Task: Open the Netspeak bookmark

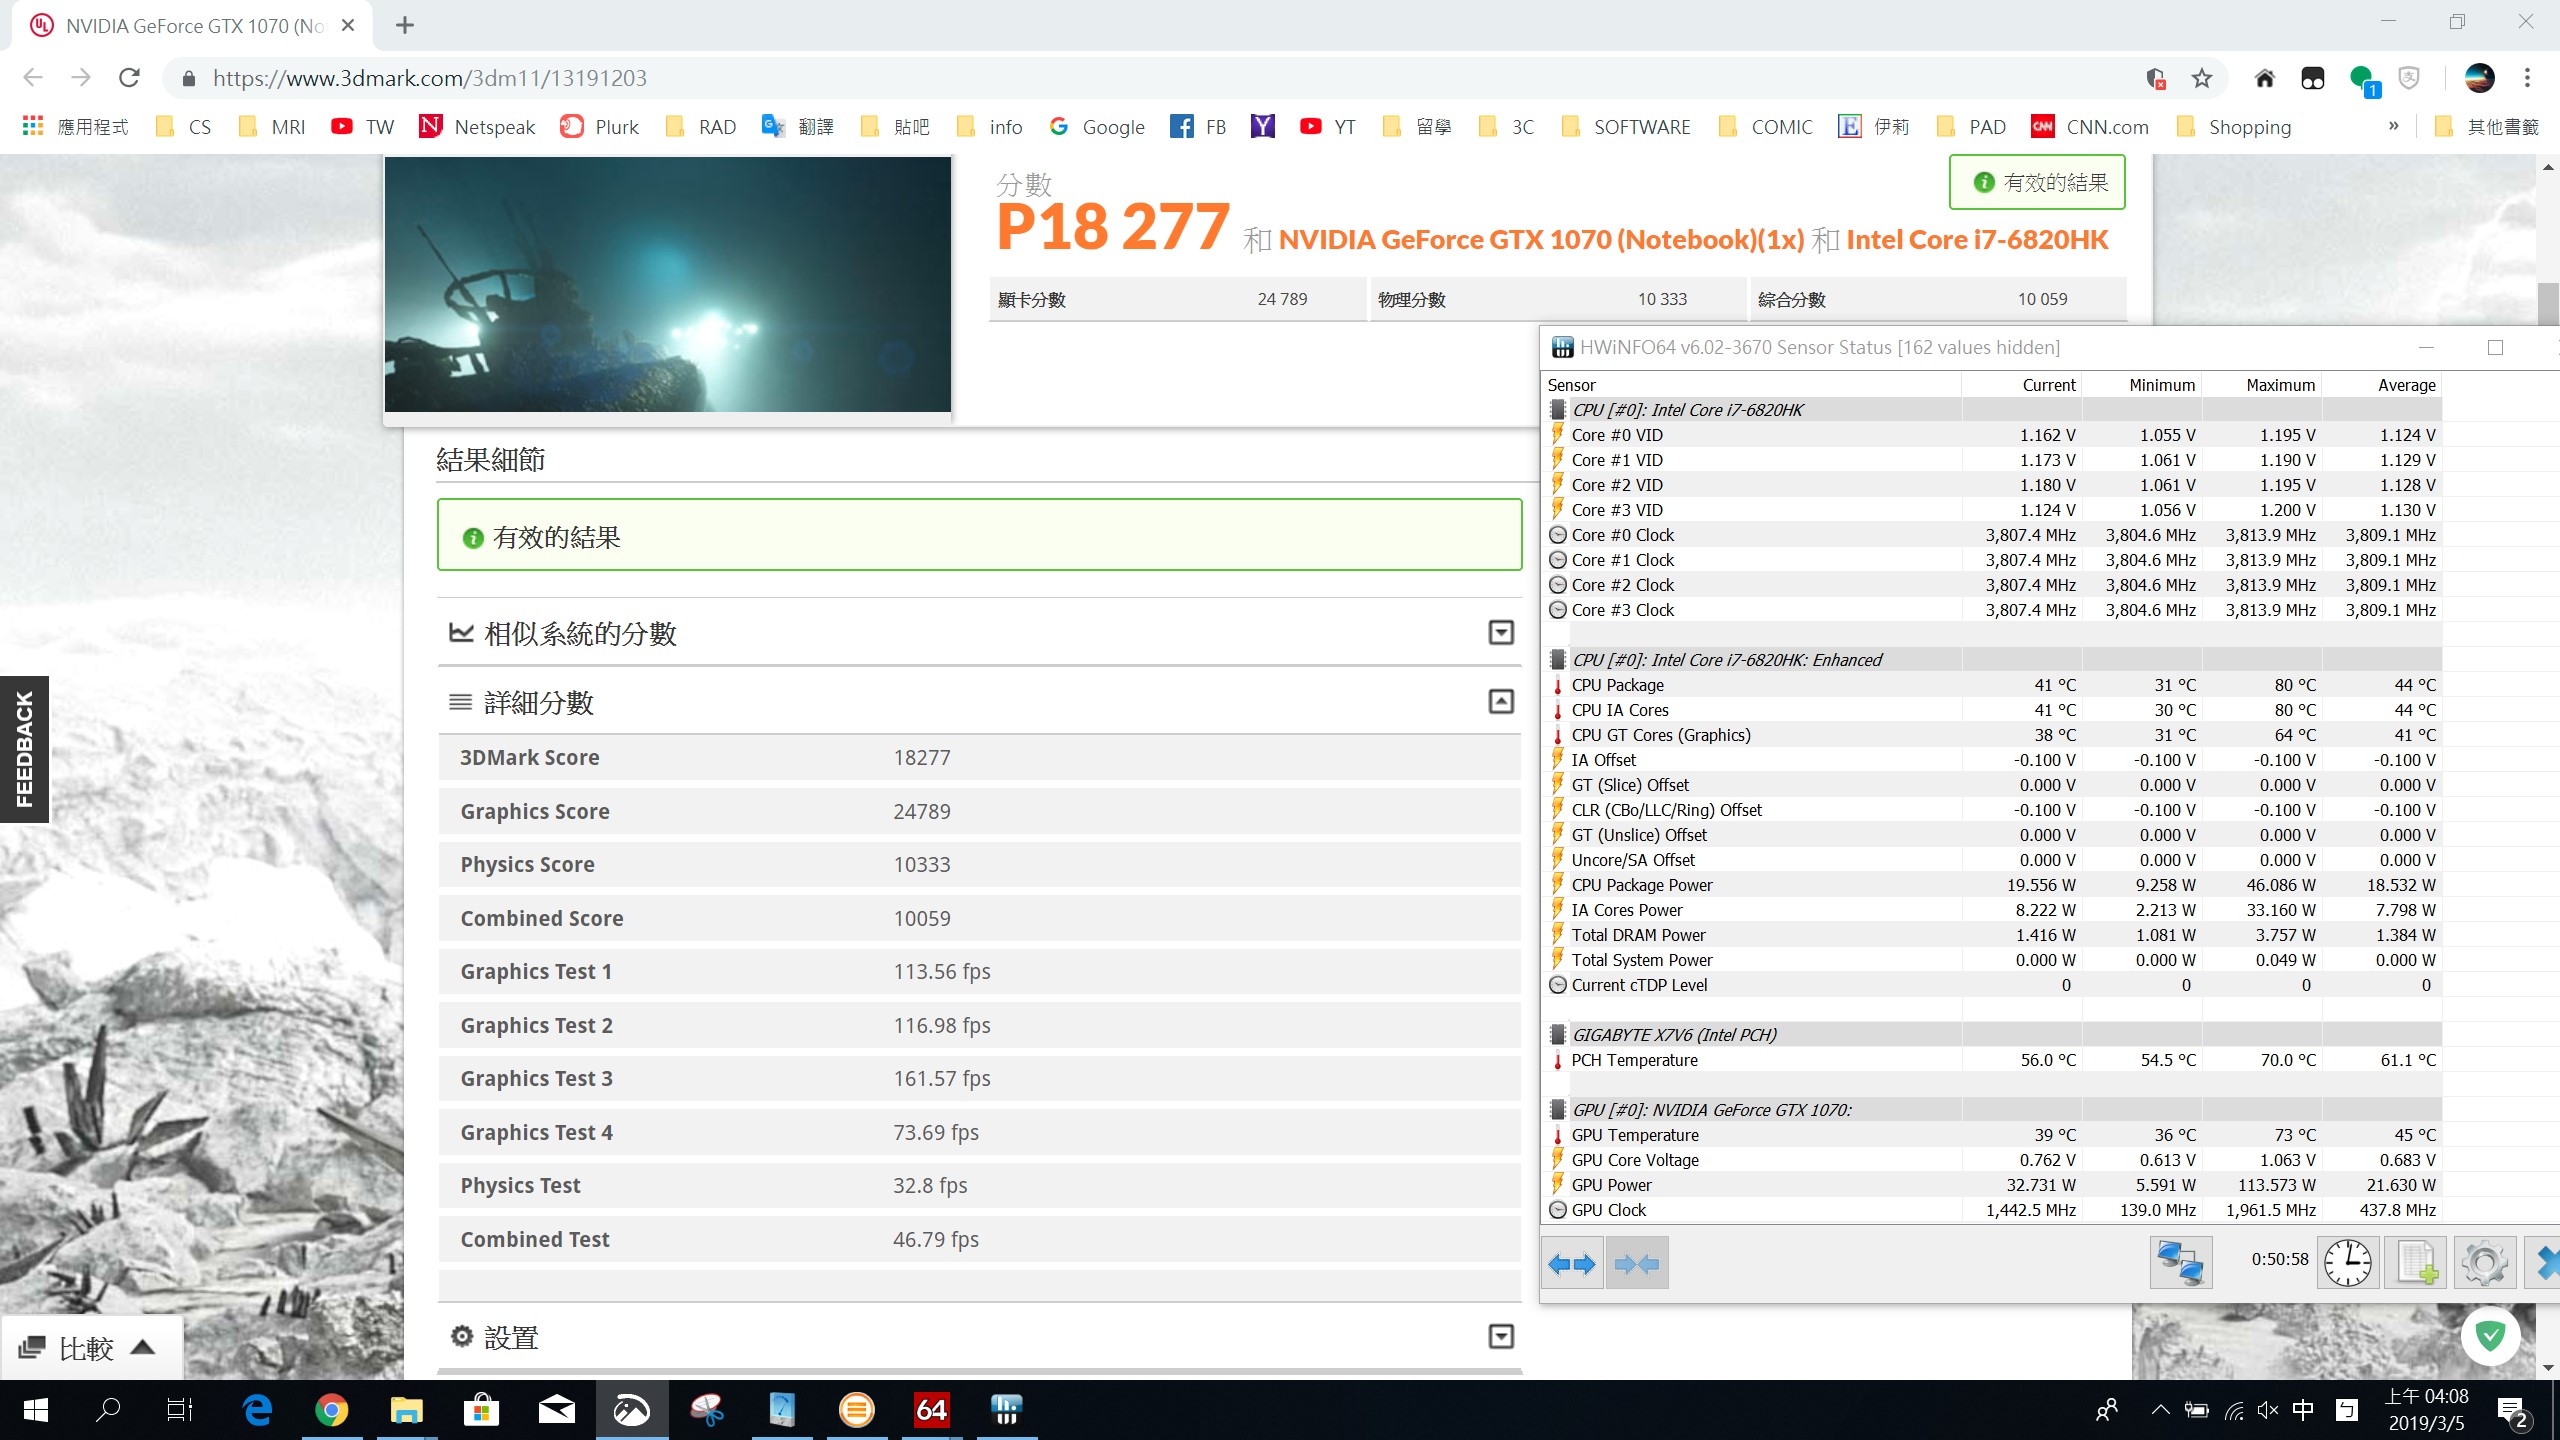Action: click(x=477, y=127)
